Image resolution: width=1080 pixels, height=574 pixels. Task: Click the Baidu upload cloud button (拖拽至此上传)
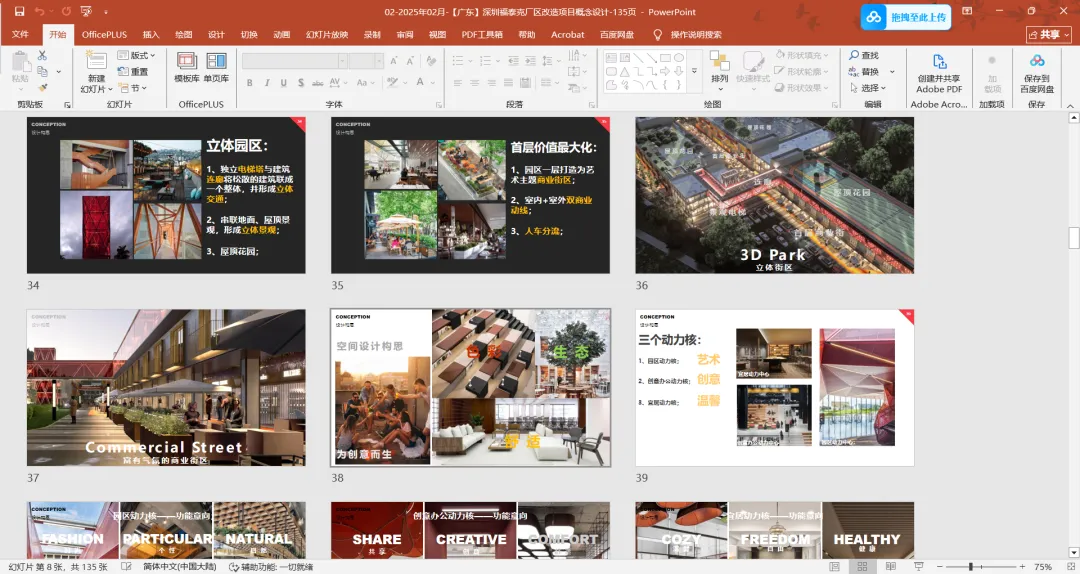click(906, 17)
